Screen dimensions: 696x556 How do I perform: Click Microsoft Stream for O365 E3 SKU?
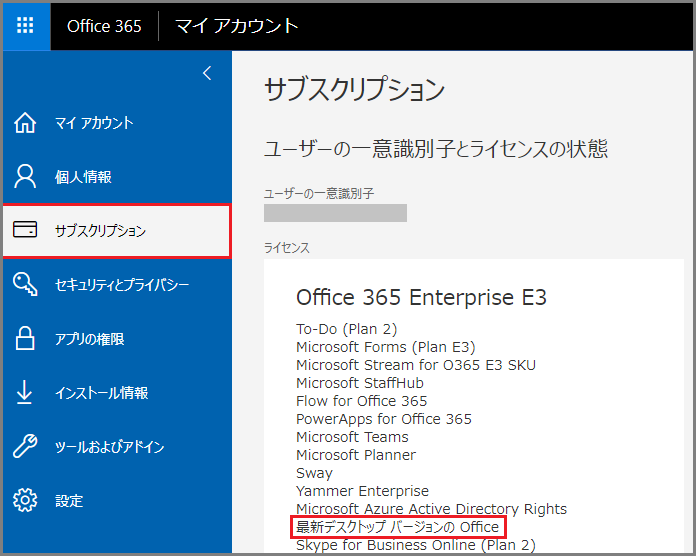click(416, 365)
